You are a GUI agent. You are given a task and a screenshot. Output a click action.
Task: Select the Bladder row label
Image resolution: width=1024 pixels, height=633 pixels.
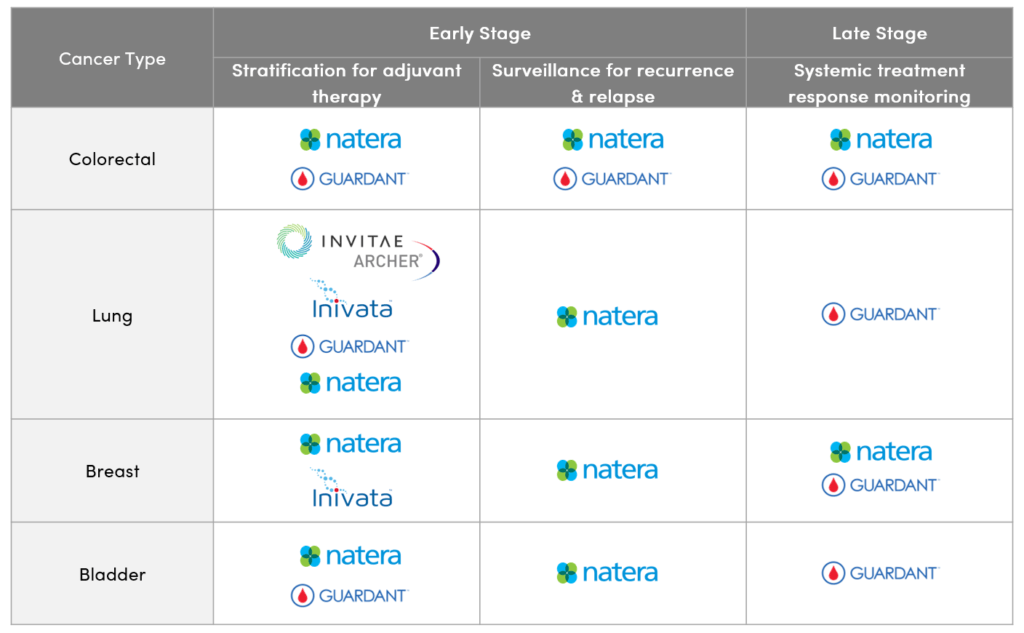tap(112, 574)
